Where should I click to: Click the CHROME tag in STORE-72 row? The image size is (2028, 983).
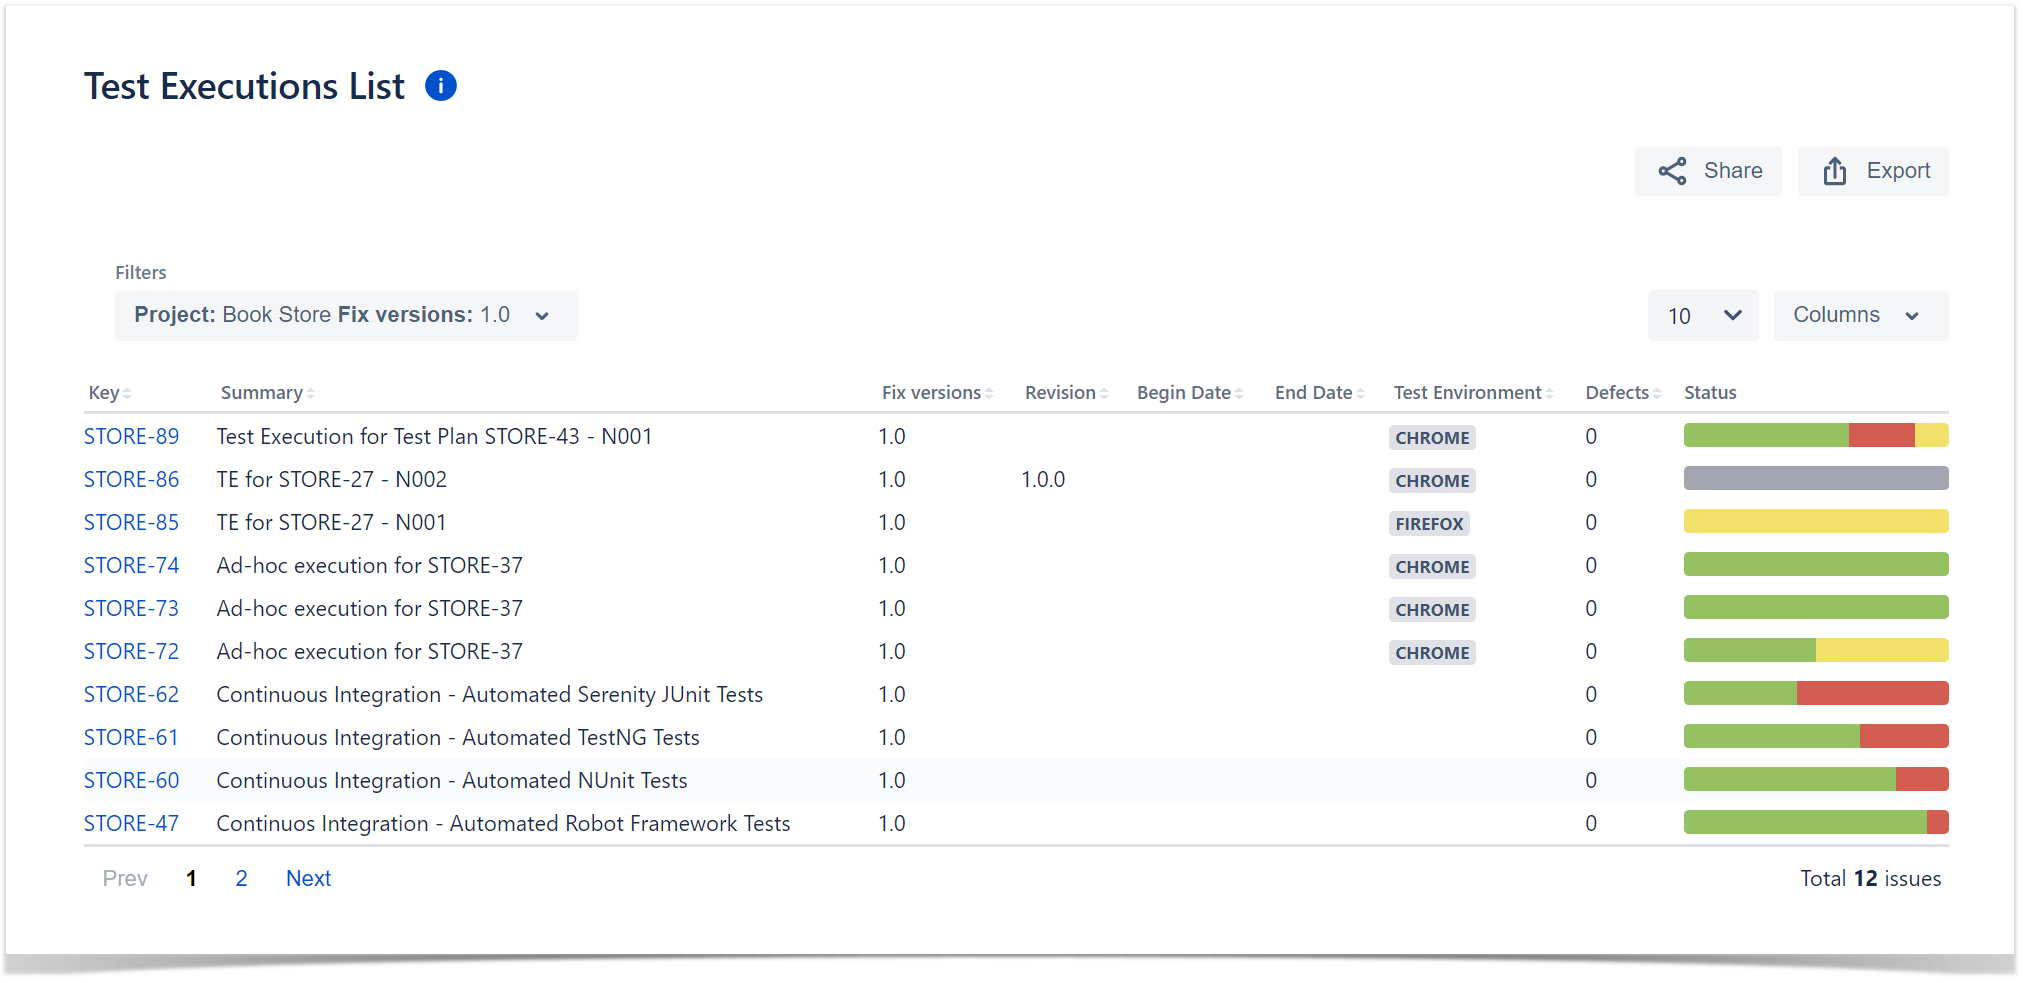tap(1432, 653)
